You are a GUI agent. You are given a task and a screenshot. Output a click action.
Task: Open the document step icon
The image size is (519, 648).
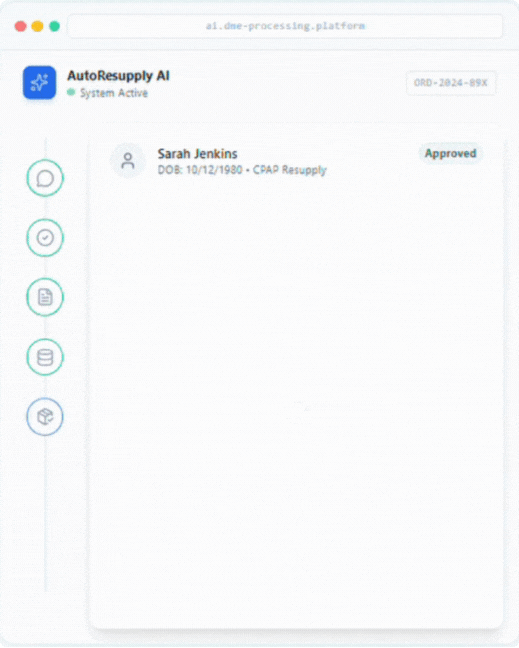tap(45, 297)
